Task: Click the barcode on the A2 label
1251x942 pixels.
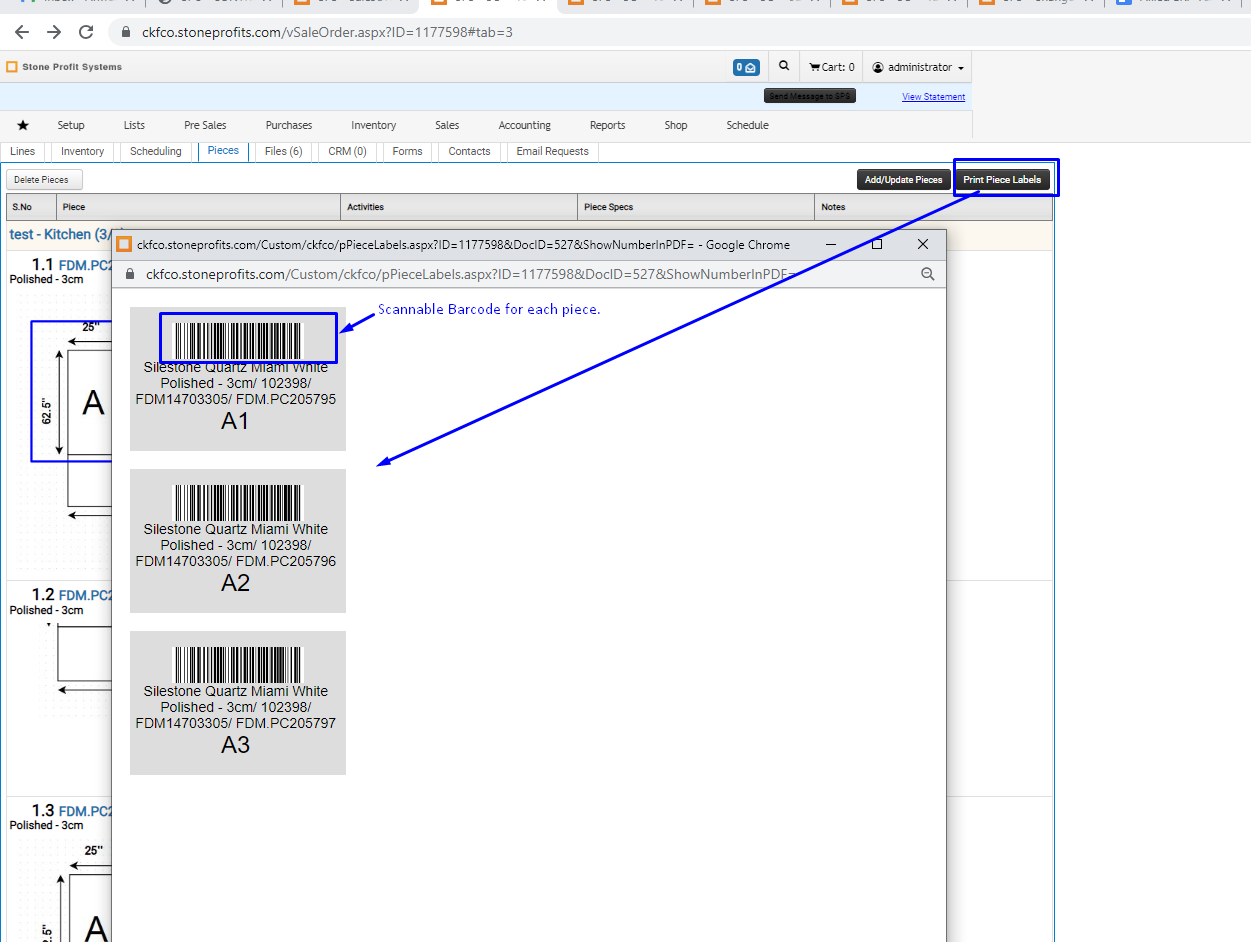Action: (236, 503)
